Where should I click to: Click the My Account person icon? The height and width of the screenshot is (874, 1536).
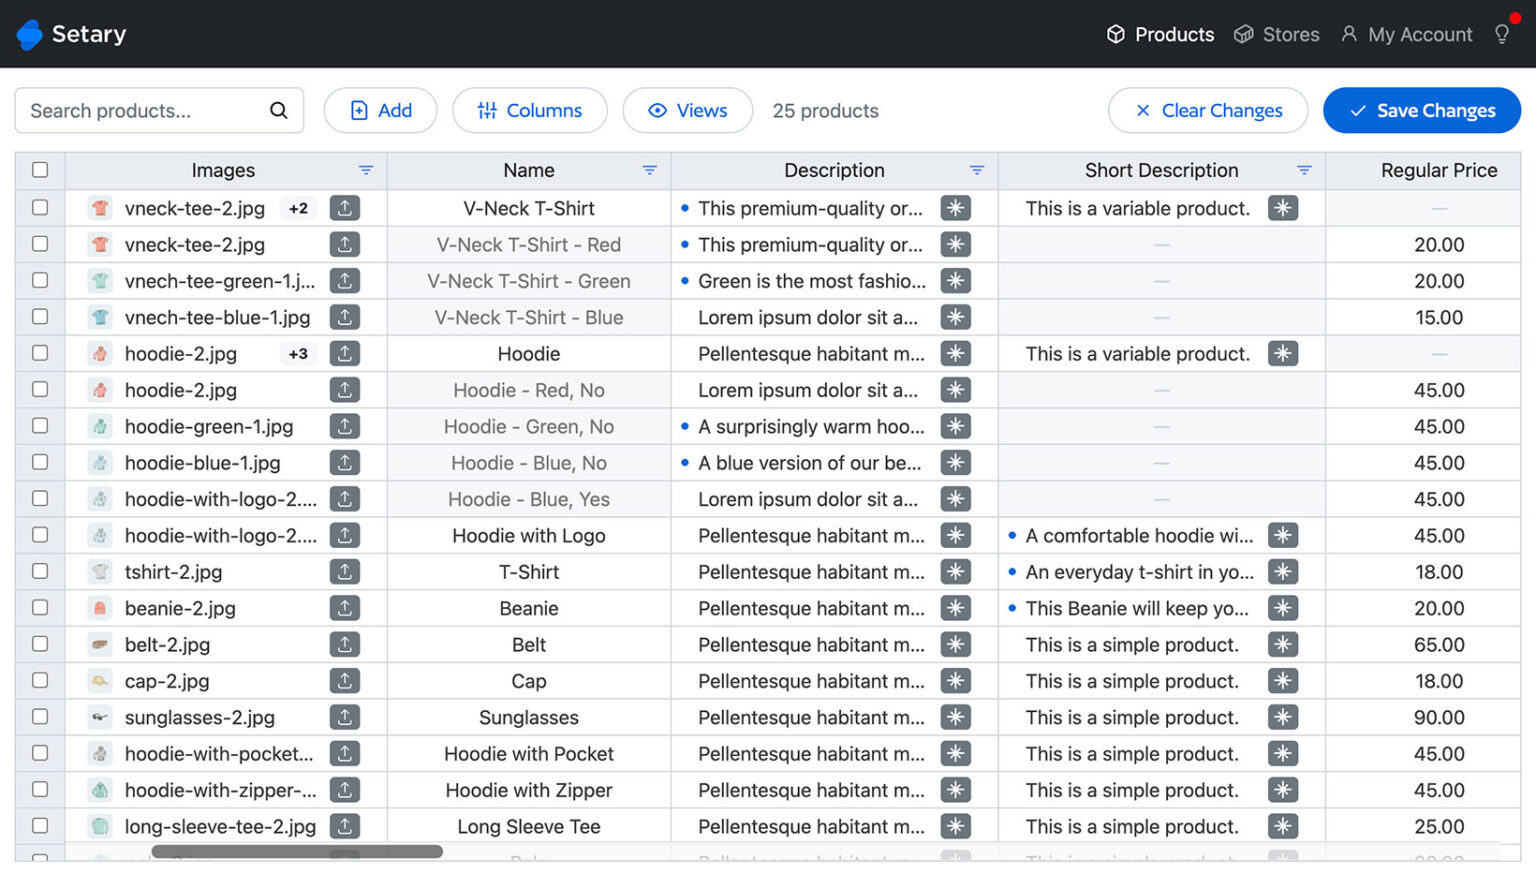pyautogui.click(x=1351, y=33)
